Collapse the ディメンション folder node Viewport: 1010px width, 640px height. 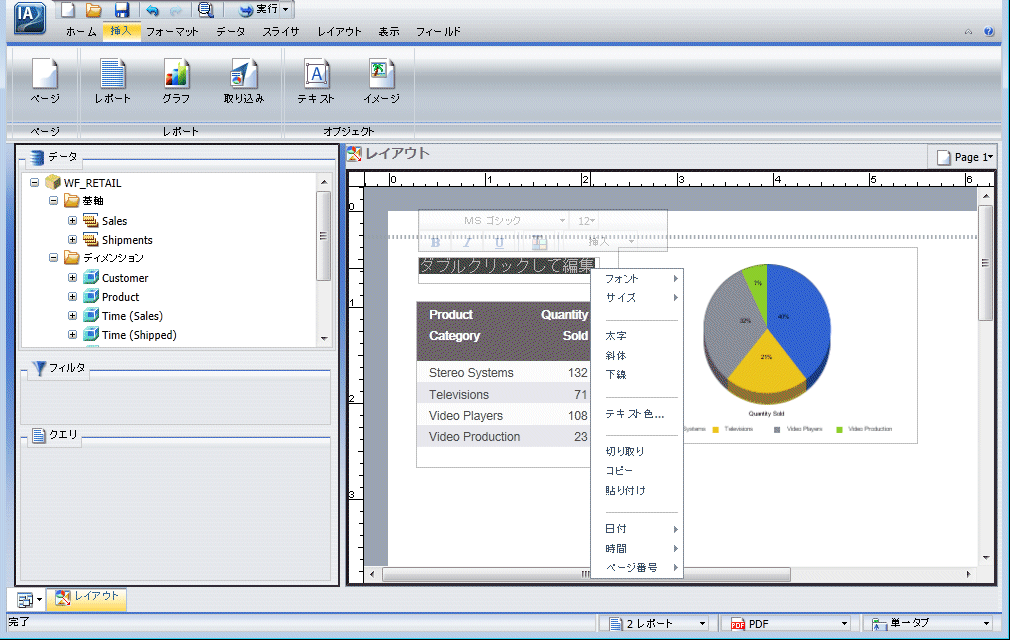(x=53, y=258)
